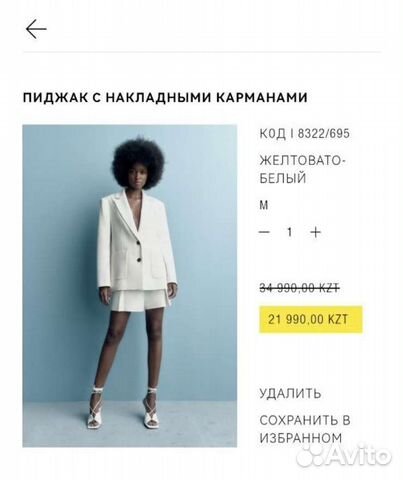403x480 pixels.
Task: Go back using the left arrow
Action: tap(36, 29)
